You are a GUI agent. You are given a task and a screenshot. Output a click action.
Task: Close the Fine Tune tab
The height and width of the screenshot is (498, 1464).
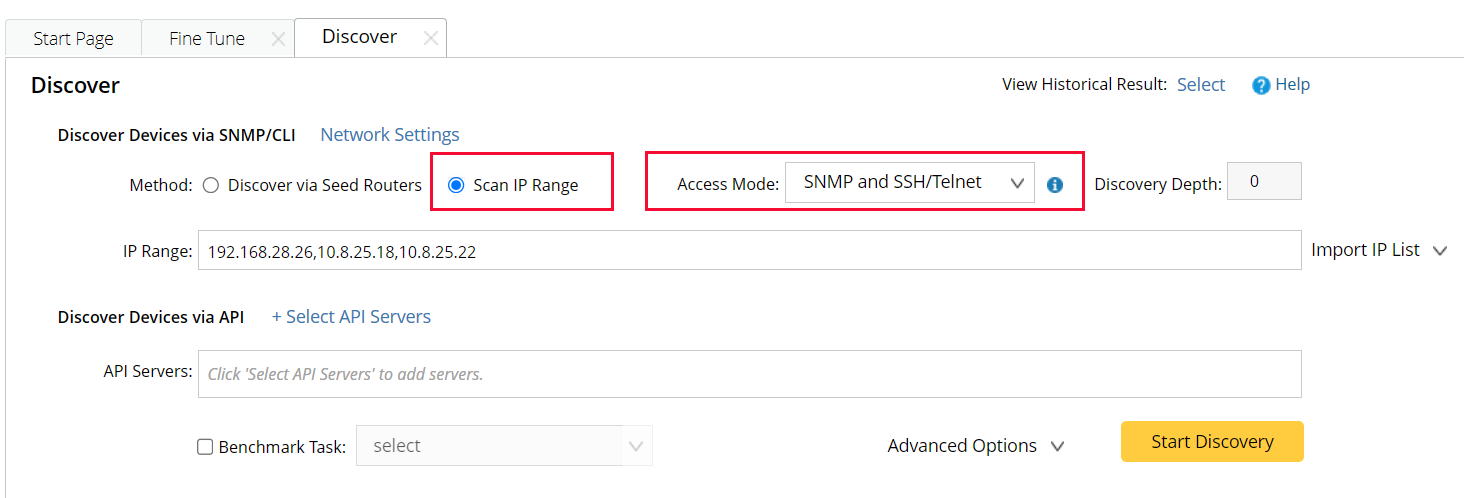(x=278, y=39)
